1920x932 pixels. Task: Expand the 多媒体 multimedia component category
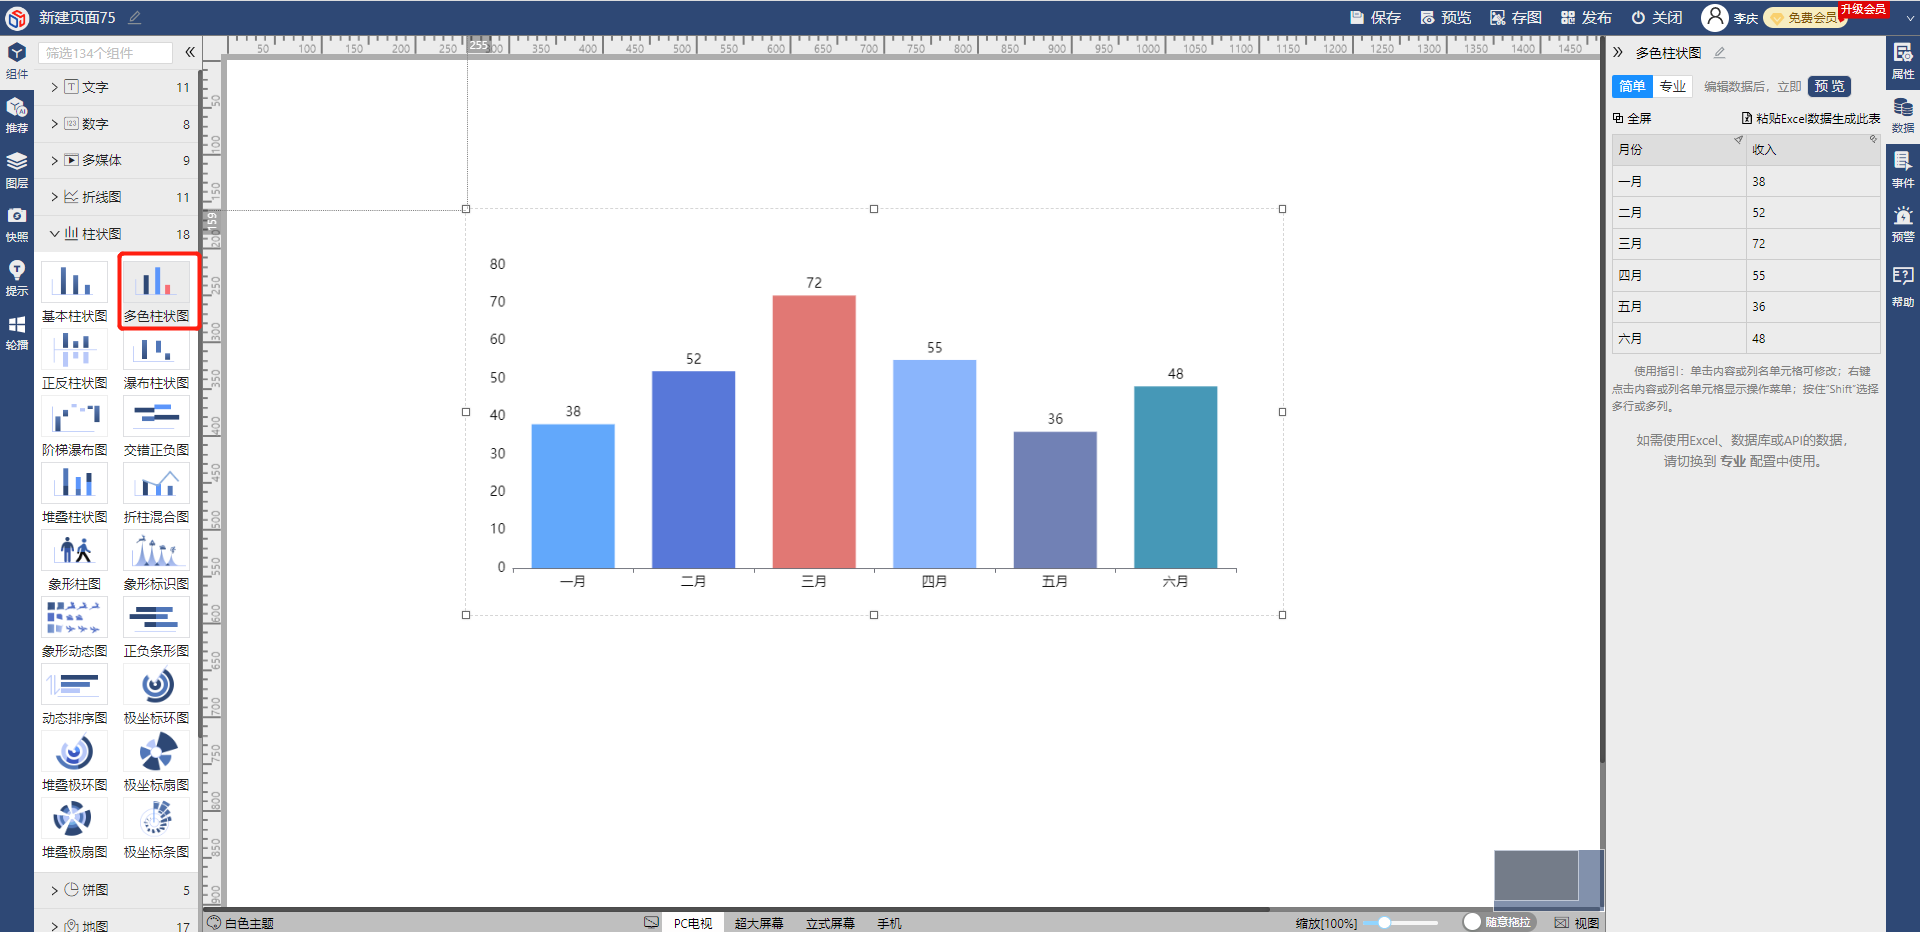tap(118, 160)
